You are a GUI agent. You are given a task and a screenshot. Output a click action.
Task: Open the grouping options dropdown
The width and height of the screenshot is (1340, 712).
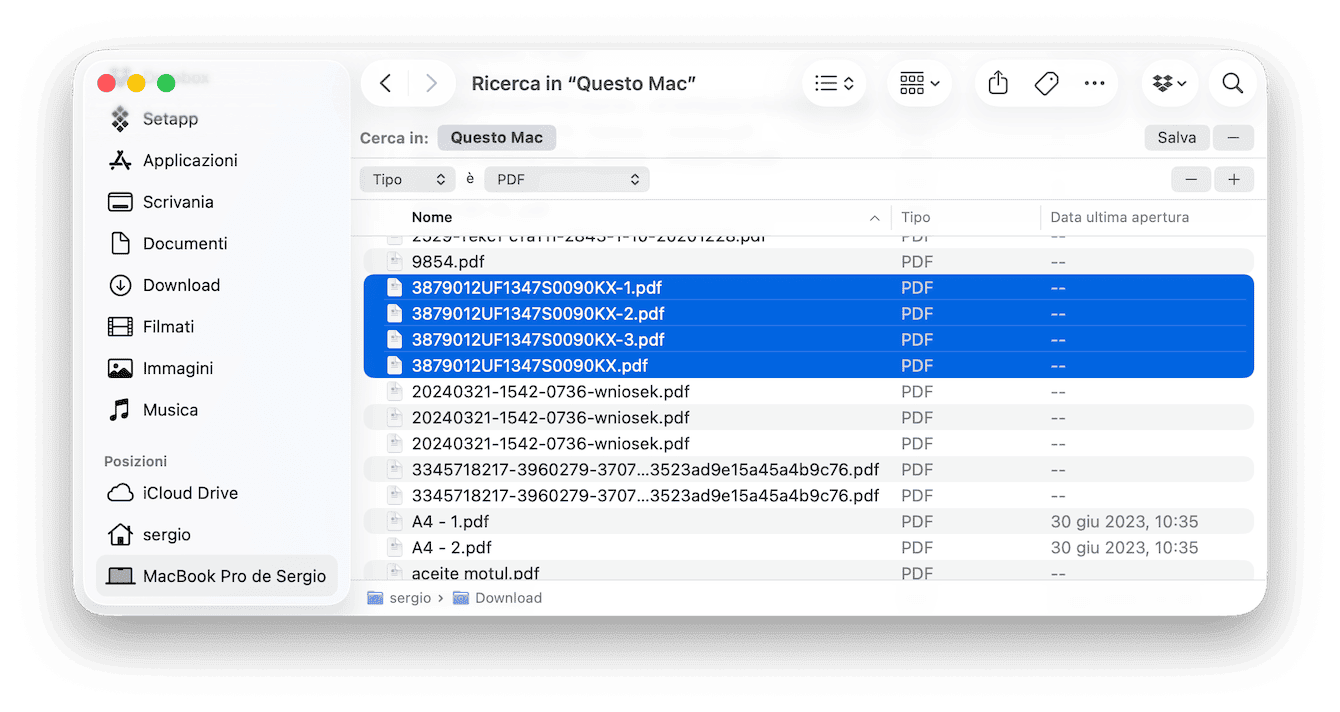click(x=919, y=84)
